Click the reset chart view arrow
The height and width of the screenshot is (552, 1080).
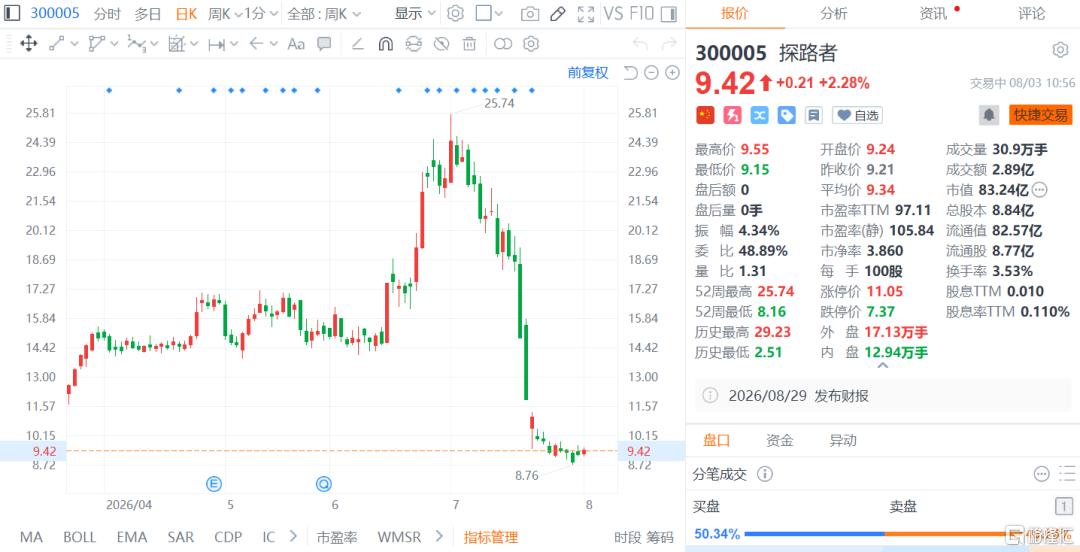tap(630, 72)
